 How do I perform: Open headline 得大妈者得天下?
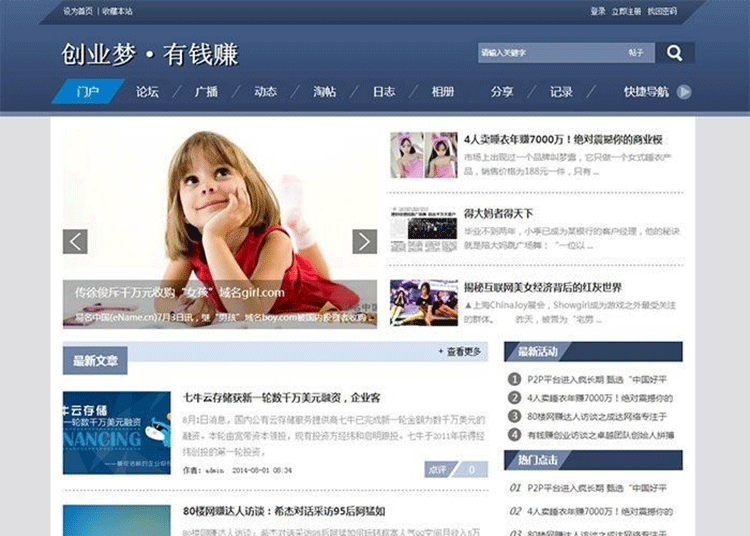(x=498, y=213)
